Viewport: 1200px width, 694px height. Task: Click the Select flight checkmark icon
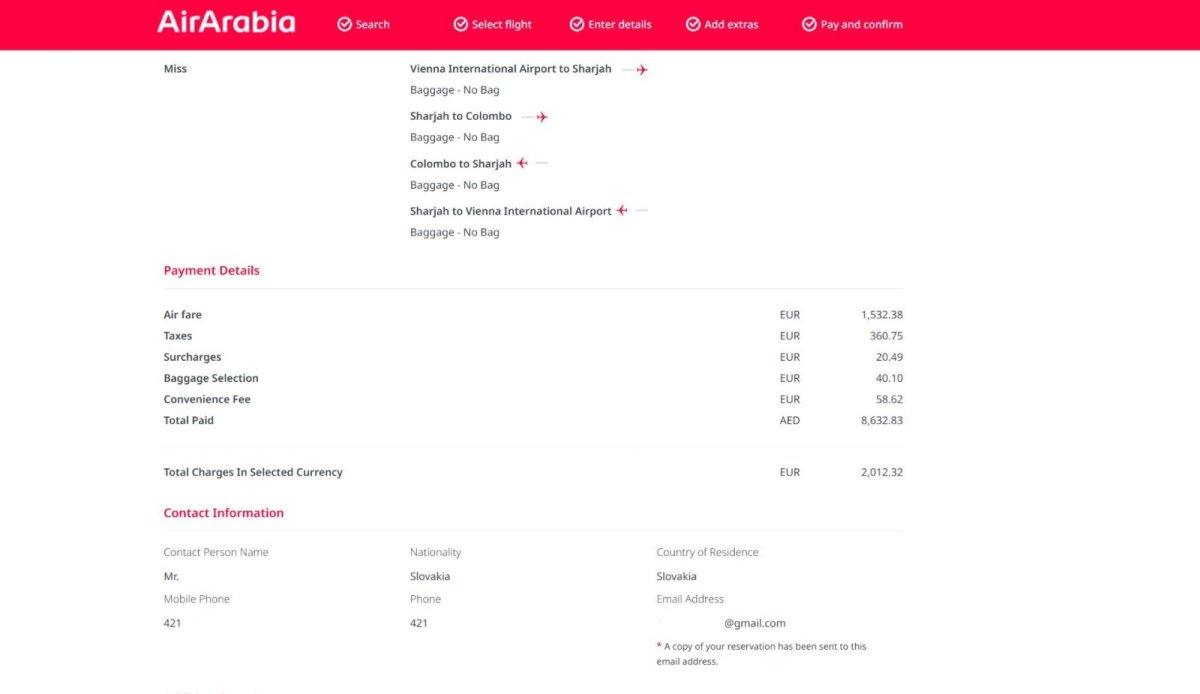pyautogui.click(x=461, y=24)
